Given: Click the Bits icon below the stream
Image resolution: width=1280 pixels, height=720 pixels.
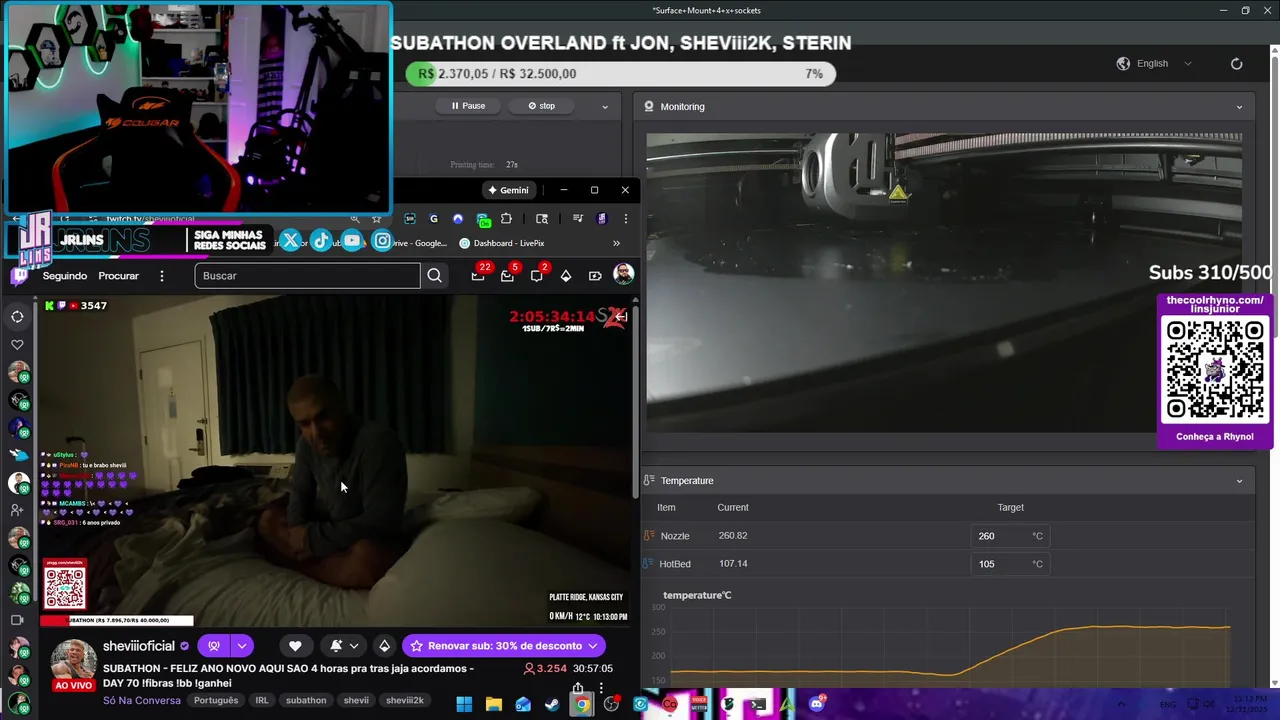Looking at the screenshot, I should [384, 646].
